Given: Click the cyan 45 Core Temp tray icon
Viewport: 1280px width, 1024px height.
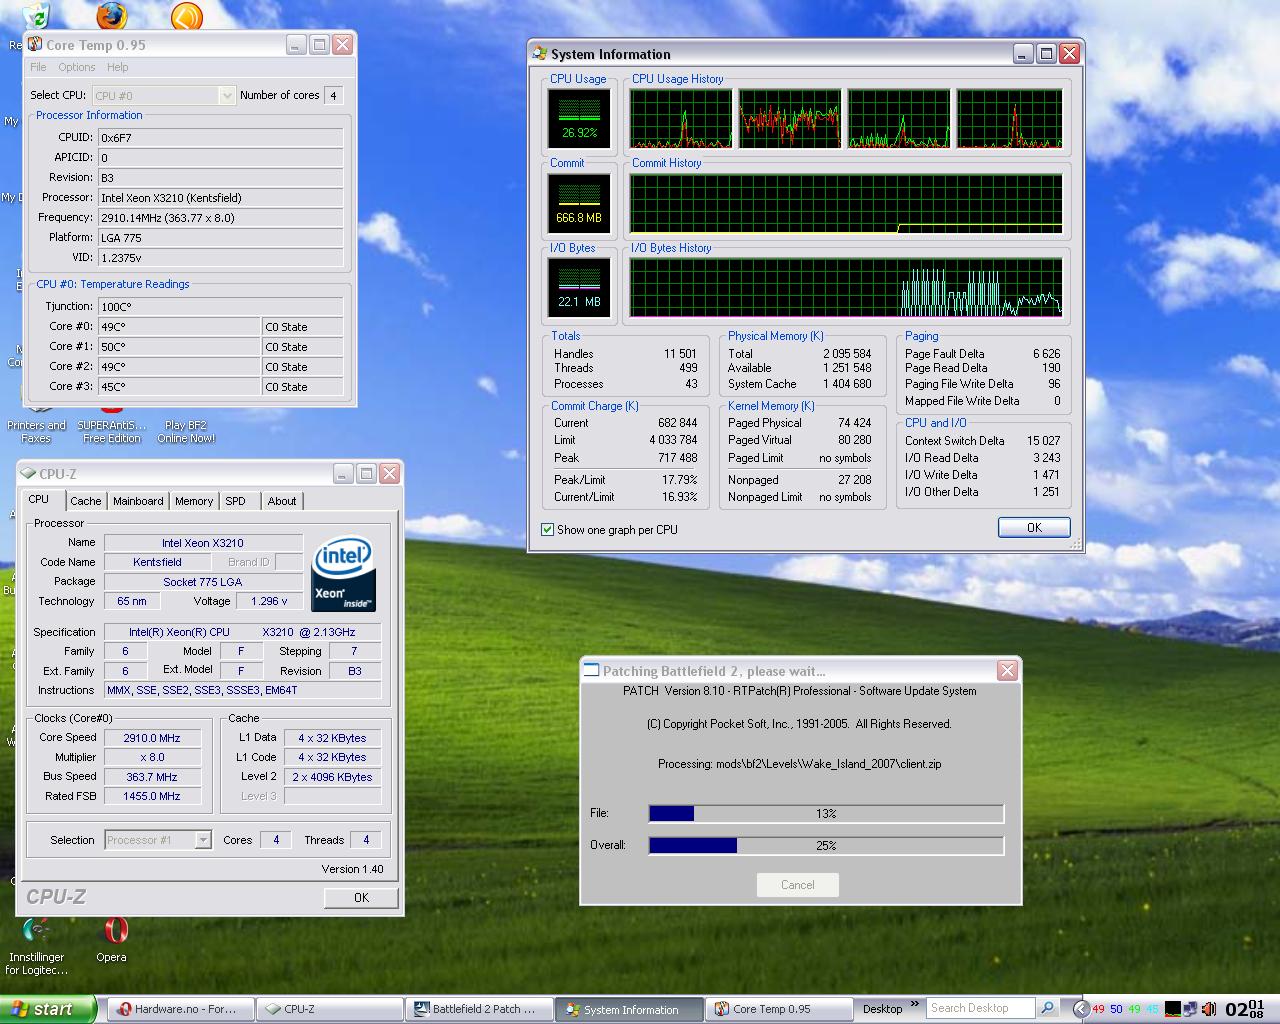Looking at the screenshot, I should point(1152,1009).
